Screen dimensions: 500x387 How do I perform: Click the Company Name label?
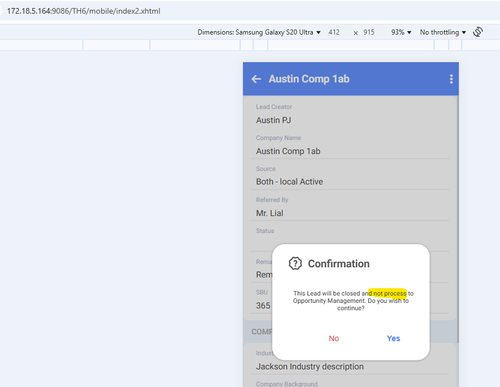tap(278, 138)
